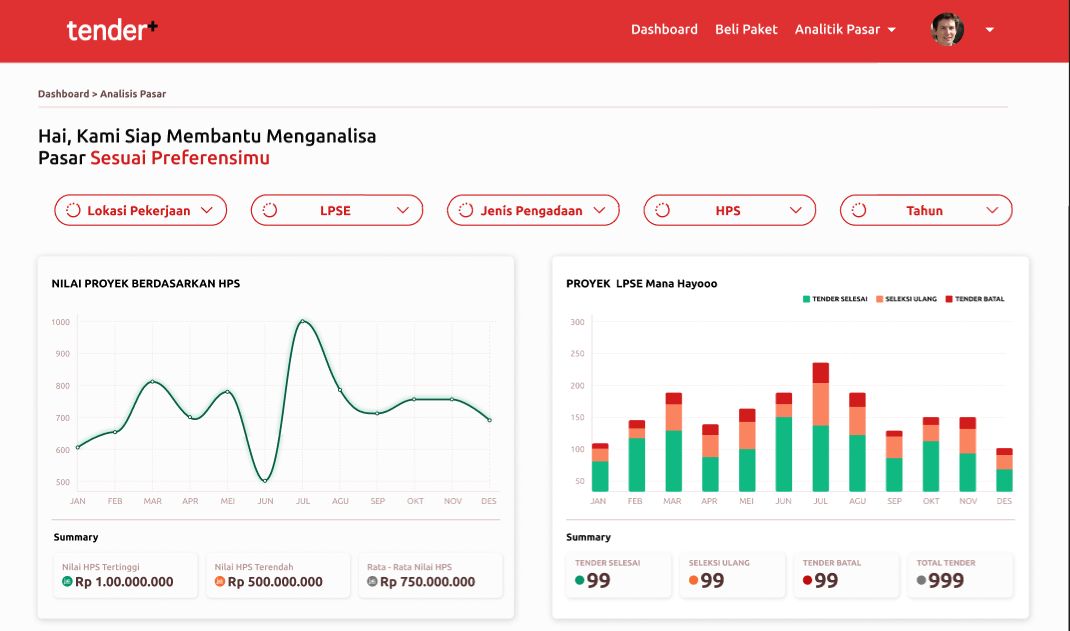This screenshot has height=631, width=1070.
Task: Click the user profile avatar
Action: tap(947, 30)
